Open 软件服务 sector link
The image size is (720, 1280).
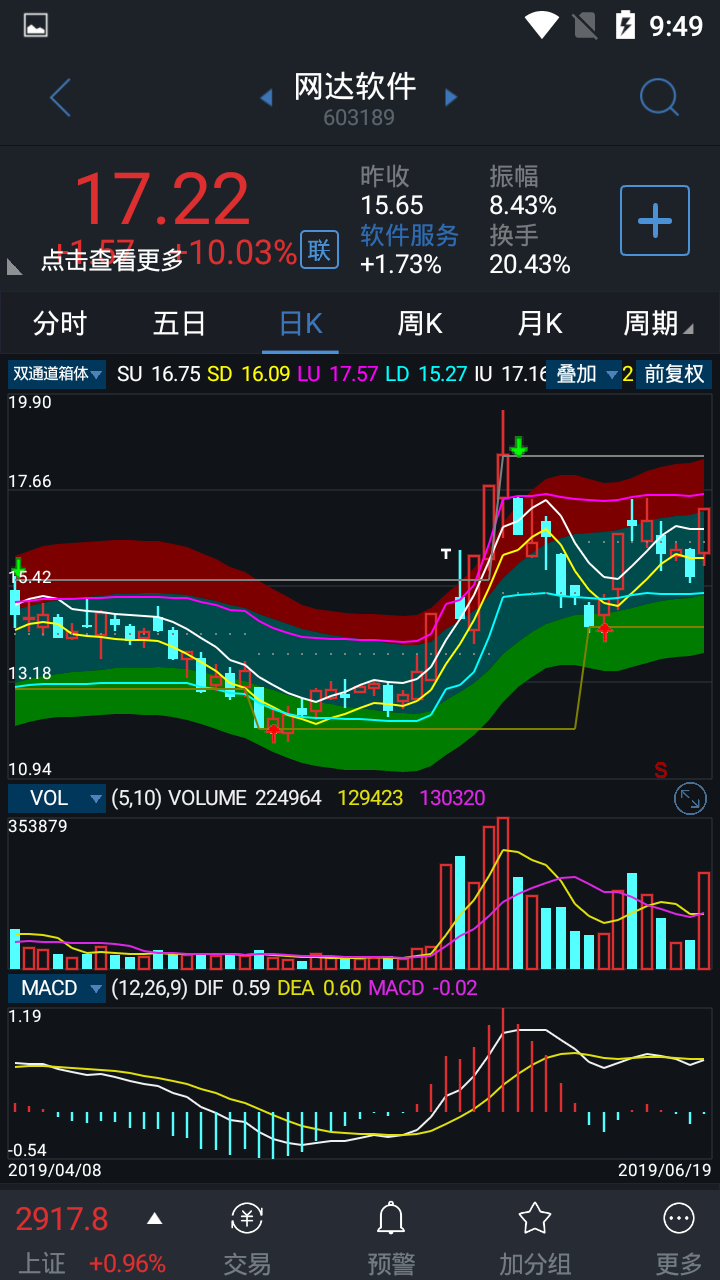[x=409, y=235]
